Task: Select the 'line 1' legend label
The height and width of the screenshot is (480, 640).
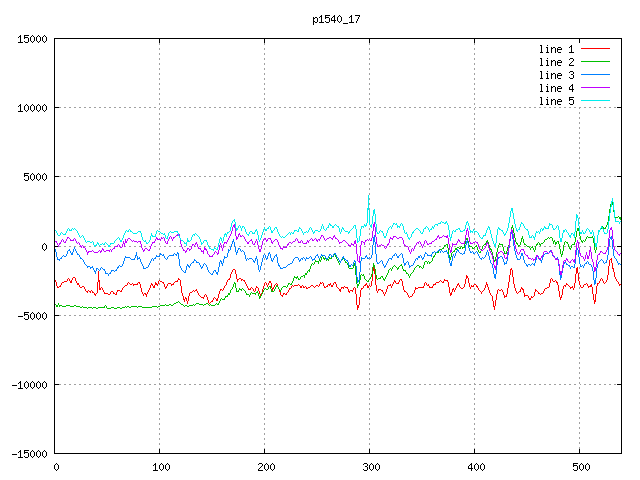Action: click(556, 49)
